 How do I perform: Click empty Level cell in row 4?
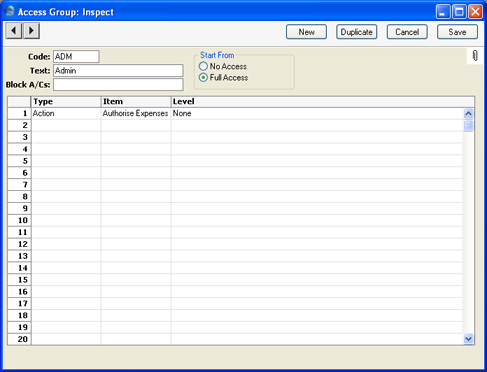(317, 149)
